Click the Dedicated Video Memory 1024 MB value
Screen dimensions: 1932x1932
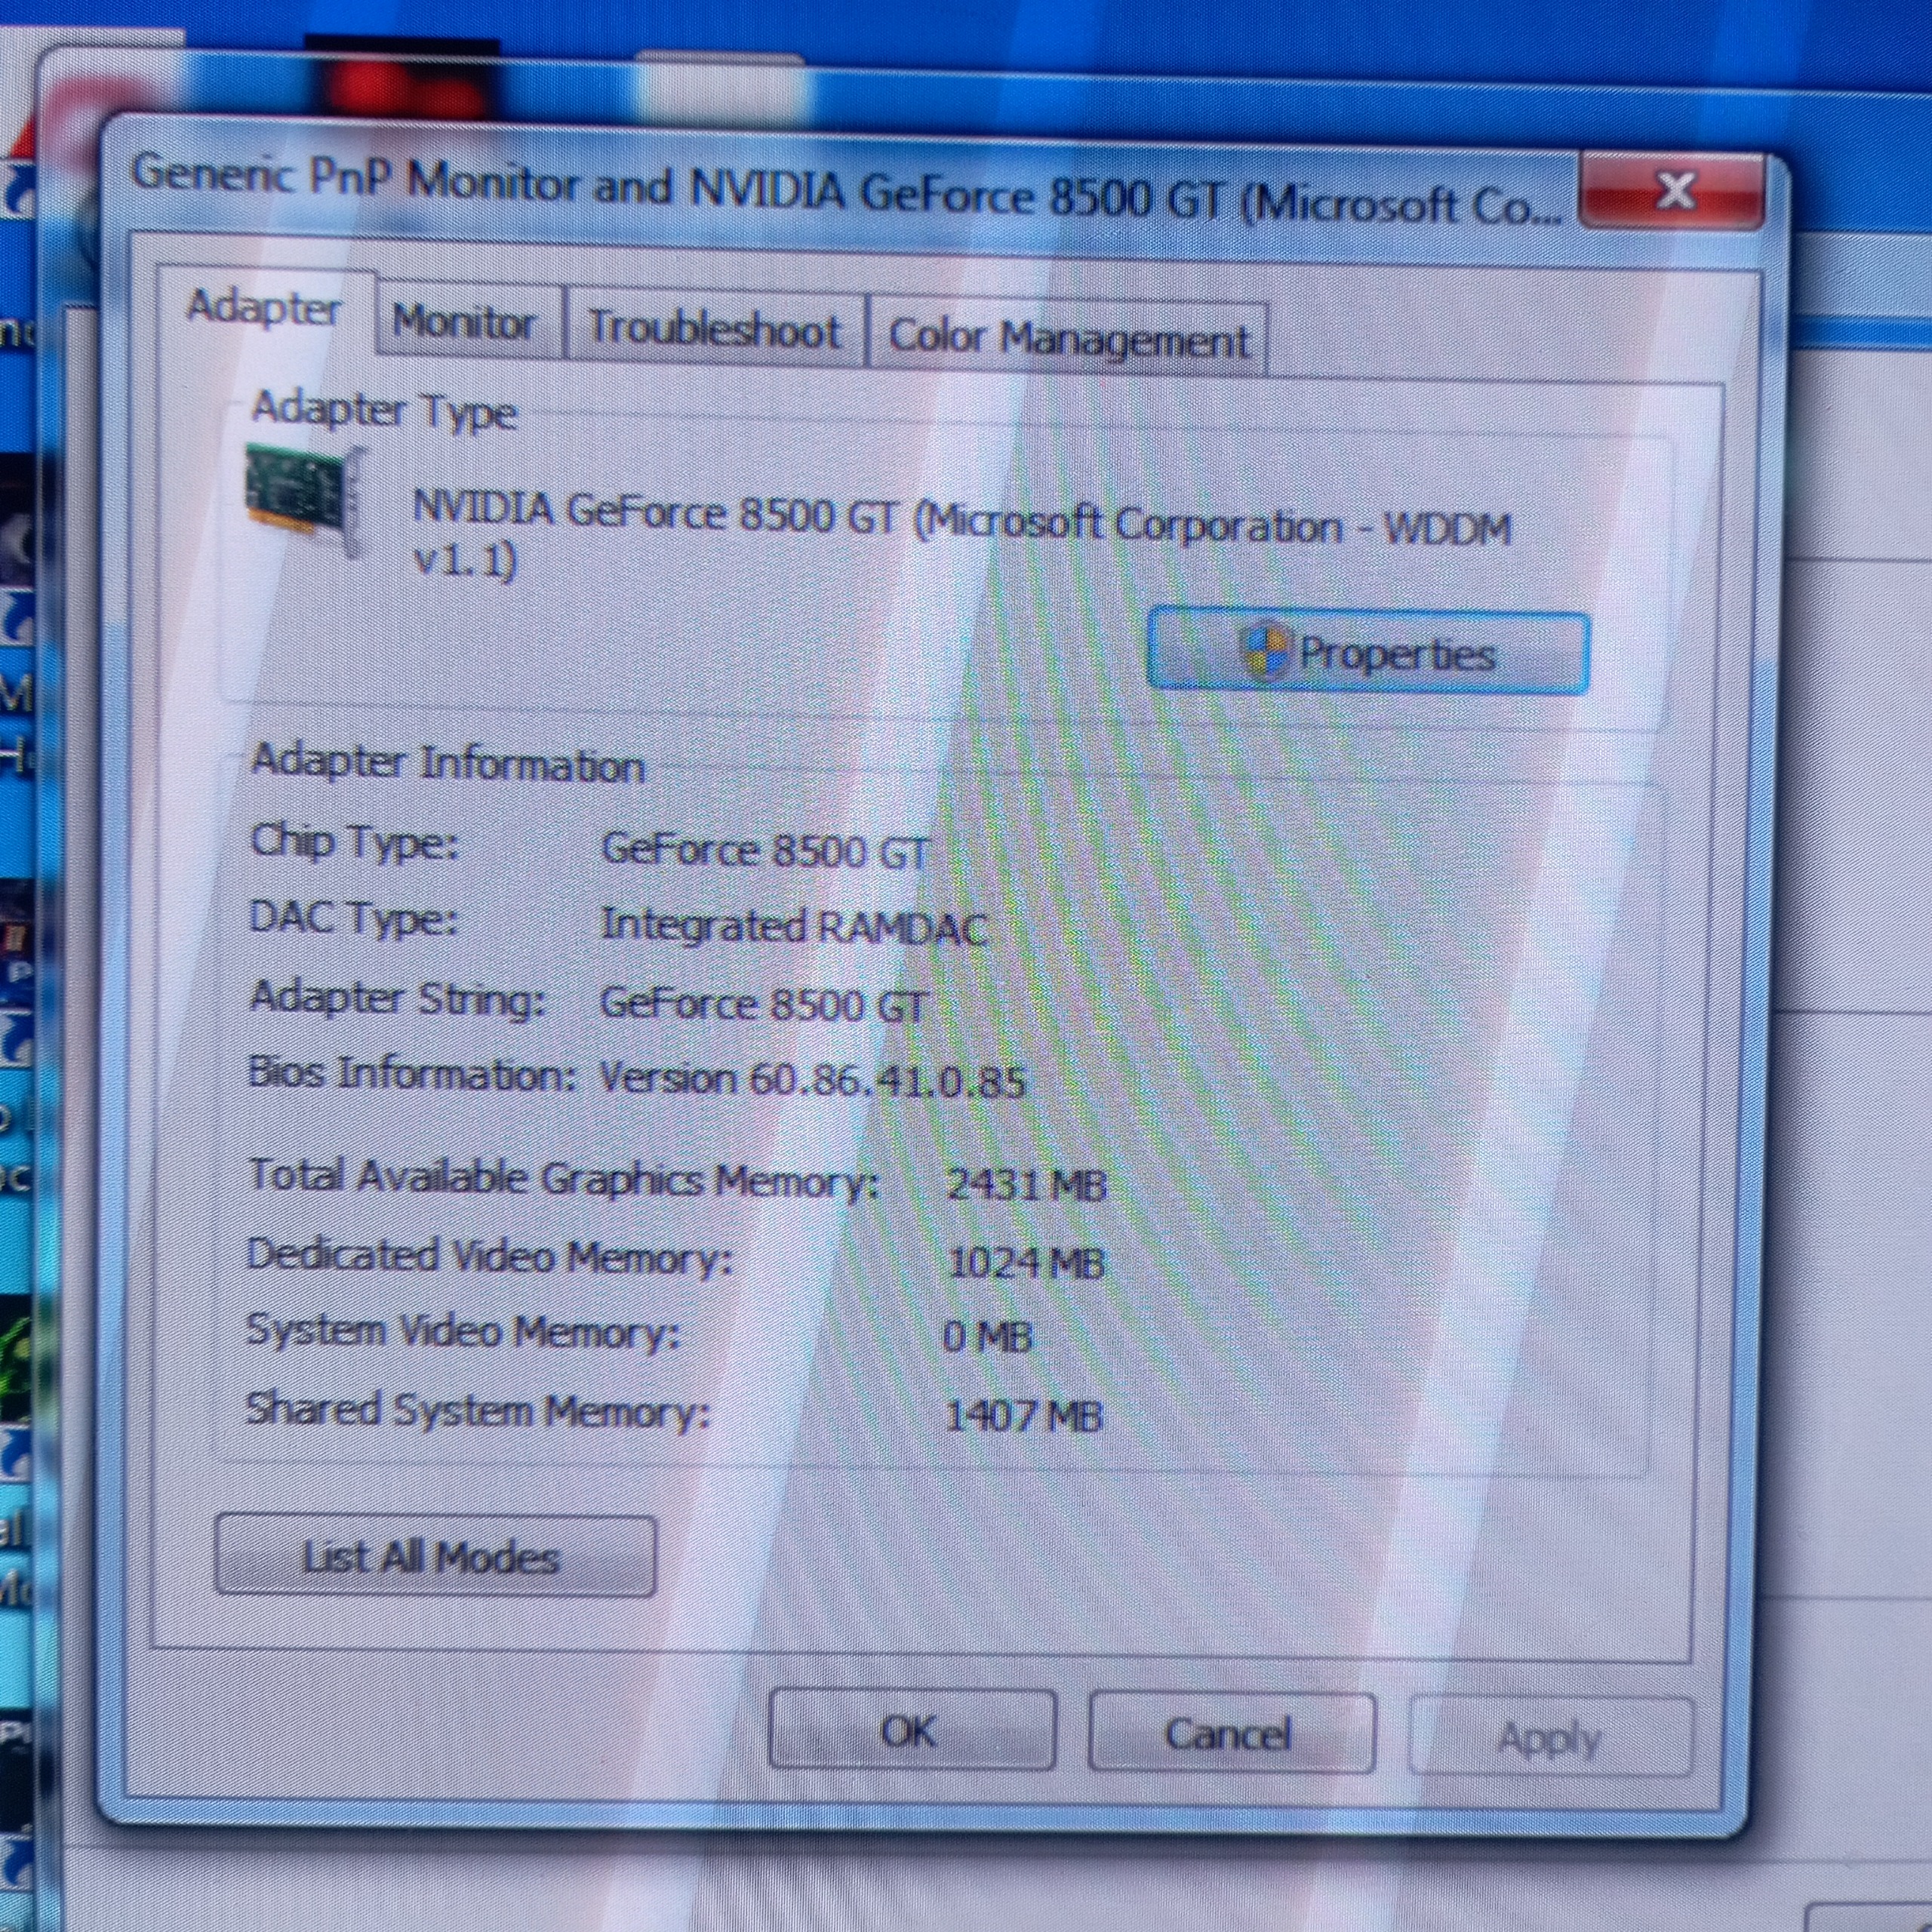(x=1026, y=1263)
